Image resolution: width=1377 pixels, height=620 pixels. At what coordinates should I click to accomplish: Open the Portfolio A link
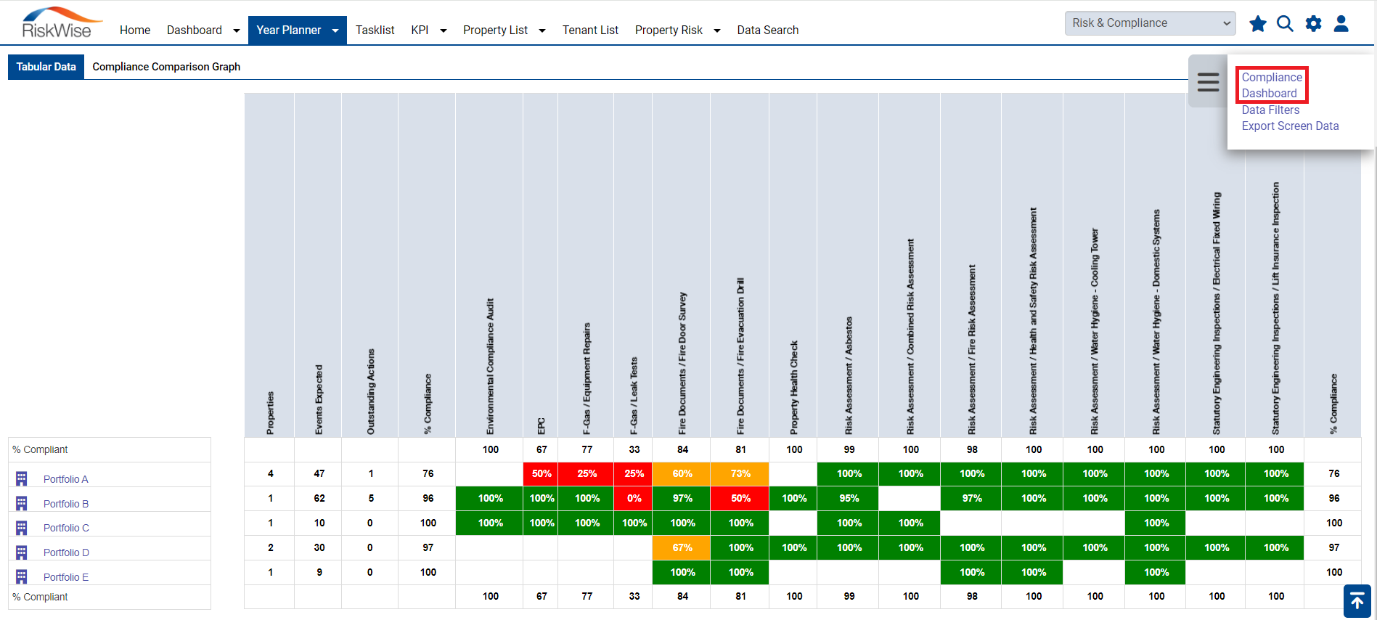click(x=66, y=480)
